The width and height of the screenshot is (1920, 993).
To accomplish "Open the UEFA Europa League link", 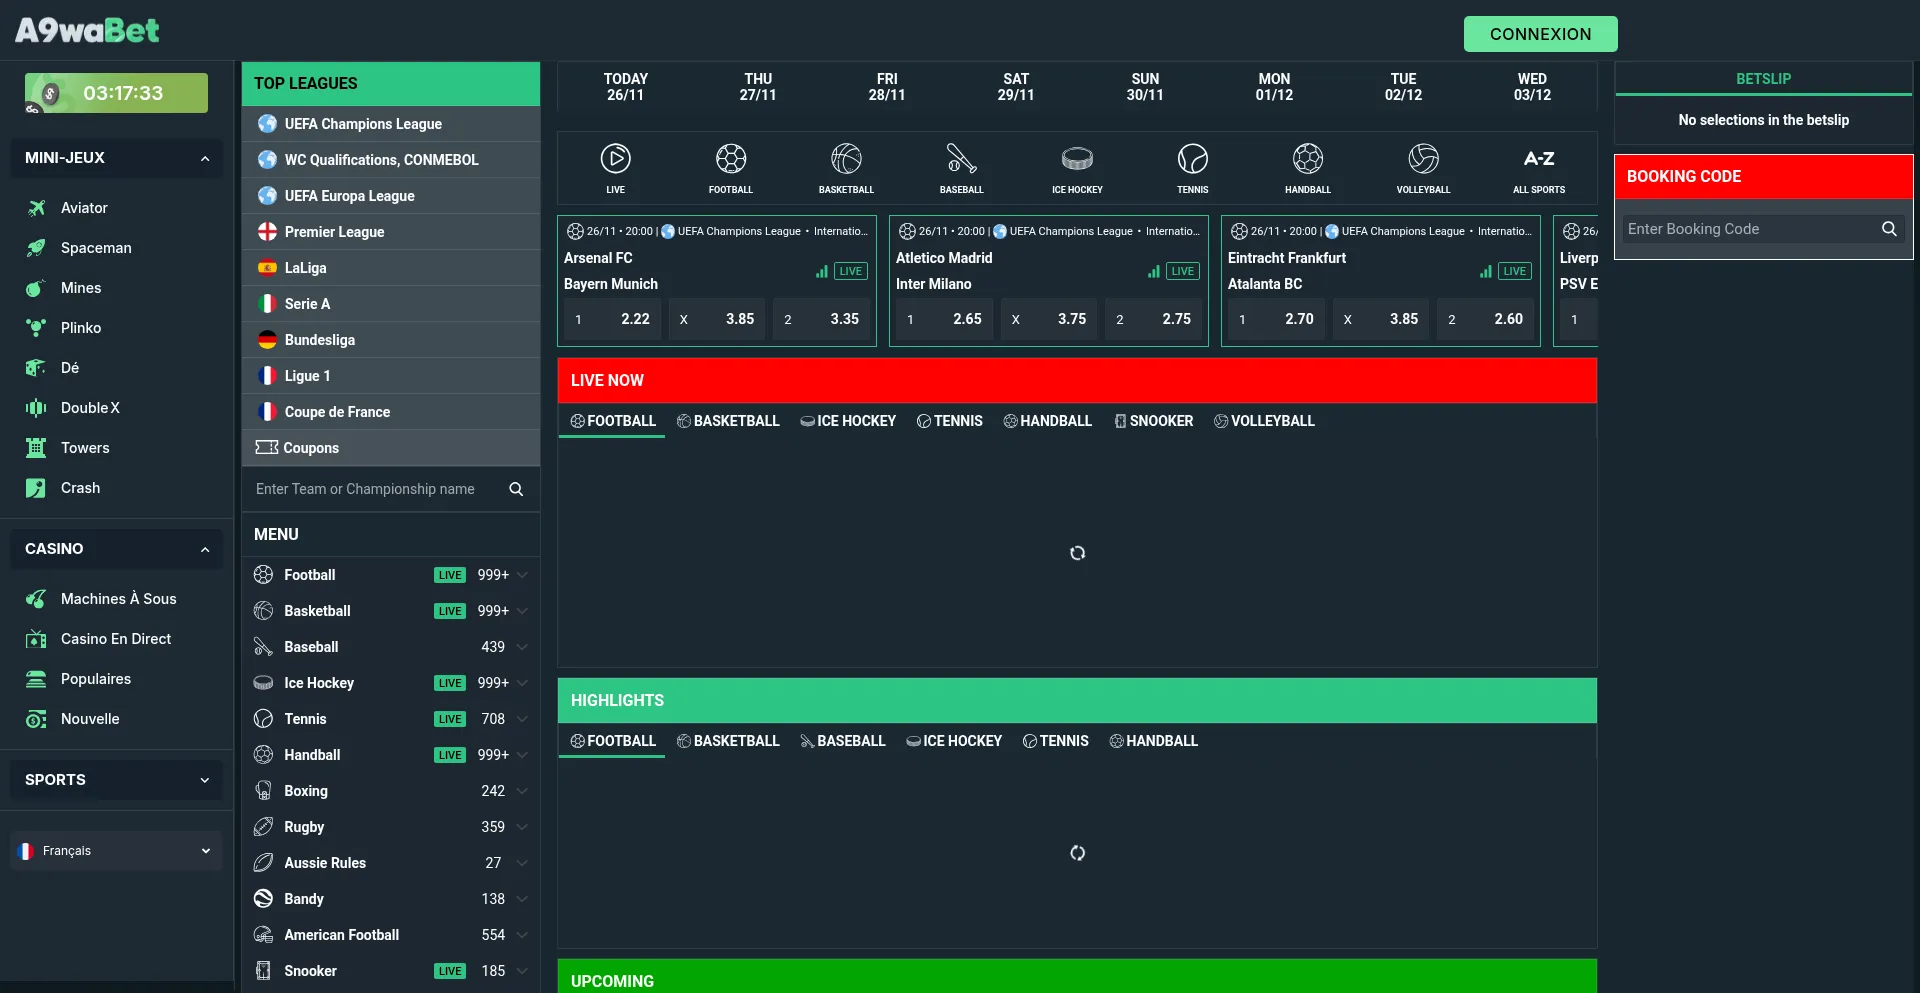I will (x=349, y=196).
